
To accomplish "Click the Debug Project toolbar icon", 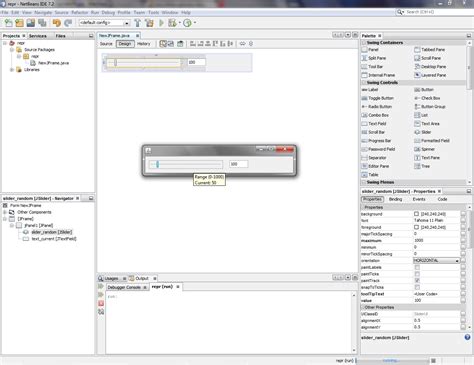I will 172,23.
